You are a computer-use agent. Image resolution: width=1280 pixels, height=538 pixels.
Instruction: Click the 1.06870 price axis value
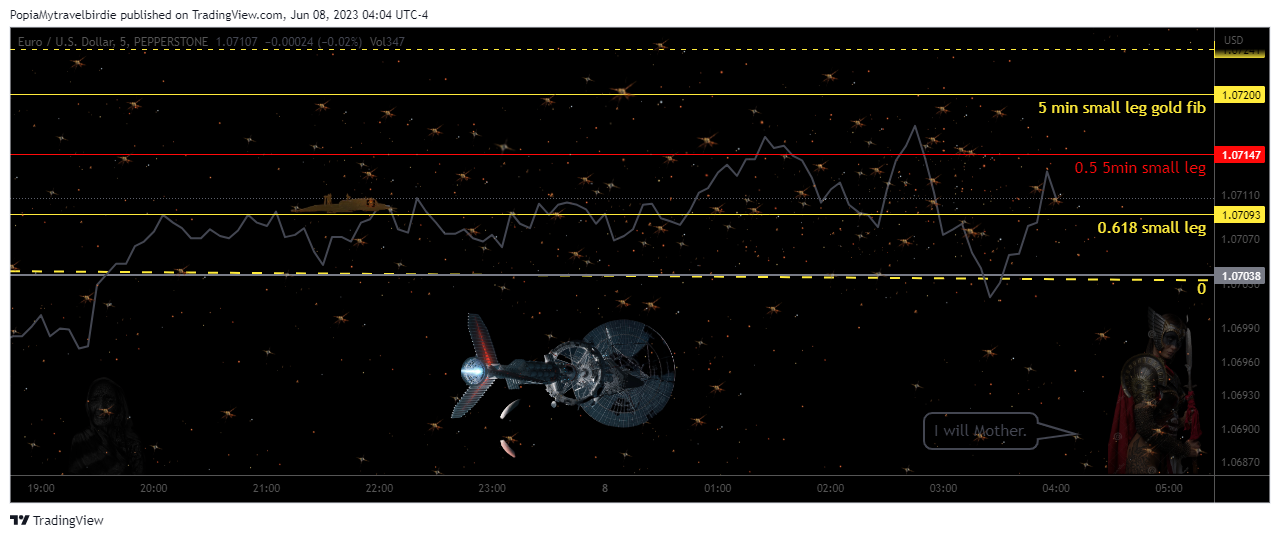point(1240,462)
